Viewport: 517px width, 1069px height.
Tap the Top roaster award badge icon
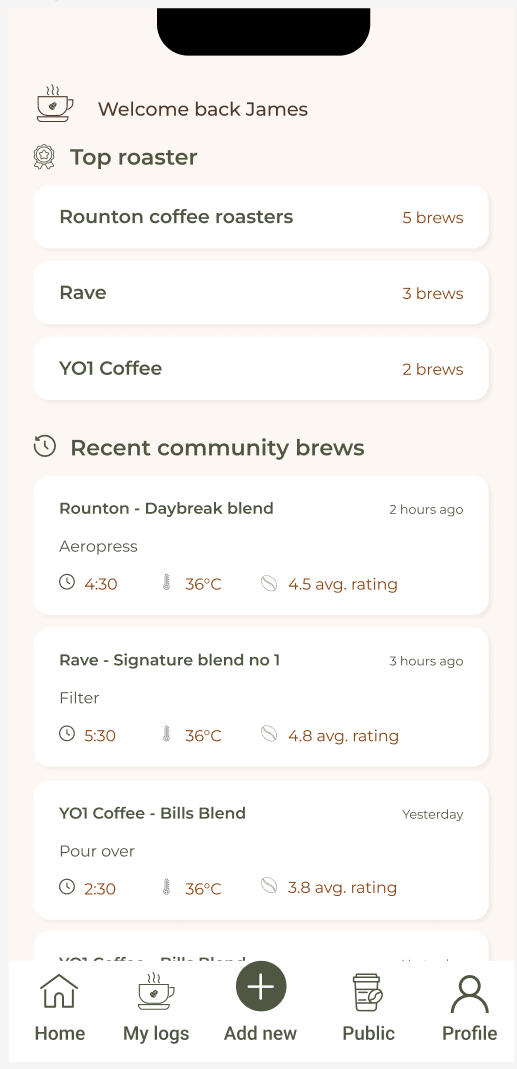click(44, 157)
